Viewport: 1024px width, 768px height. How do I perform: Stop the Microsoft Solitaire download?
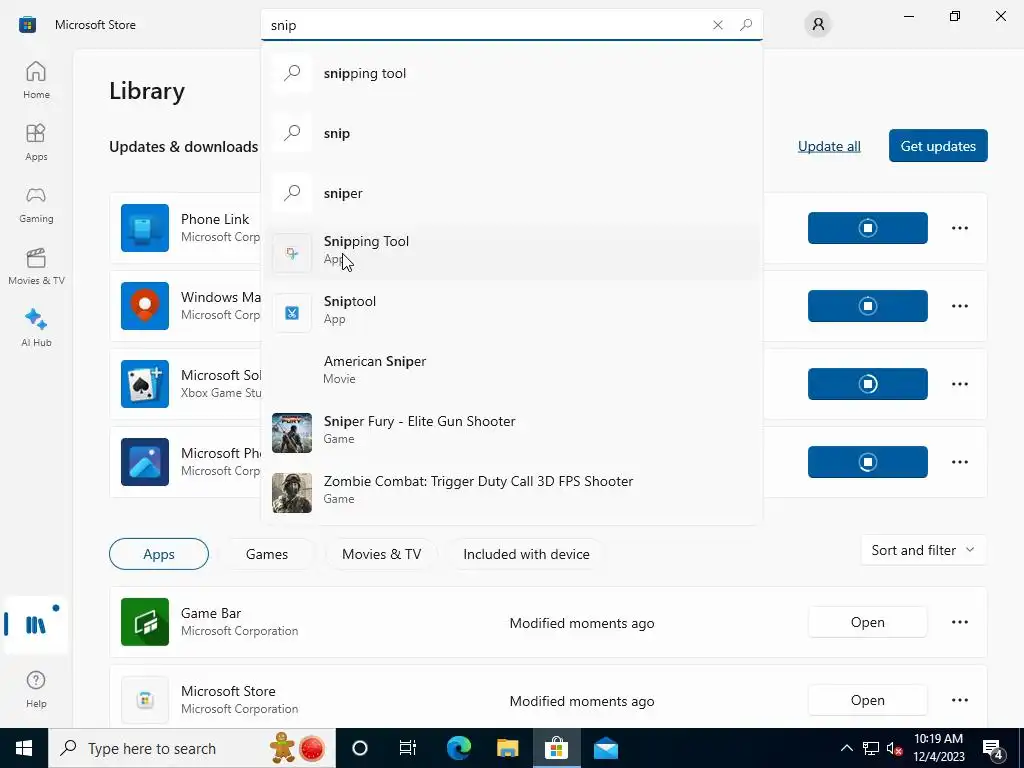(x=867, y=384)
